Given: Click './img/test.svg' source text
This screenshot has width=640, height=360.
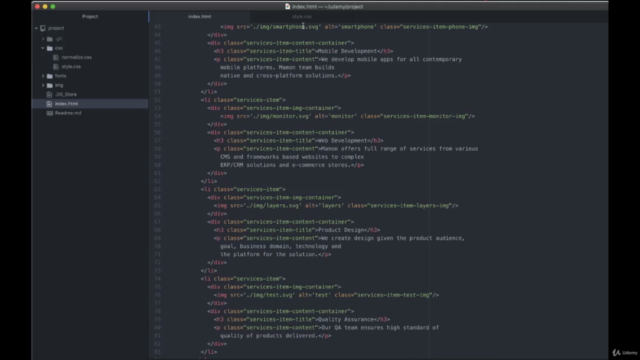Looking at the screenshot, I should 269,295.
